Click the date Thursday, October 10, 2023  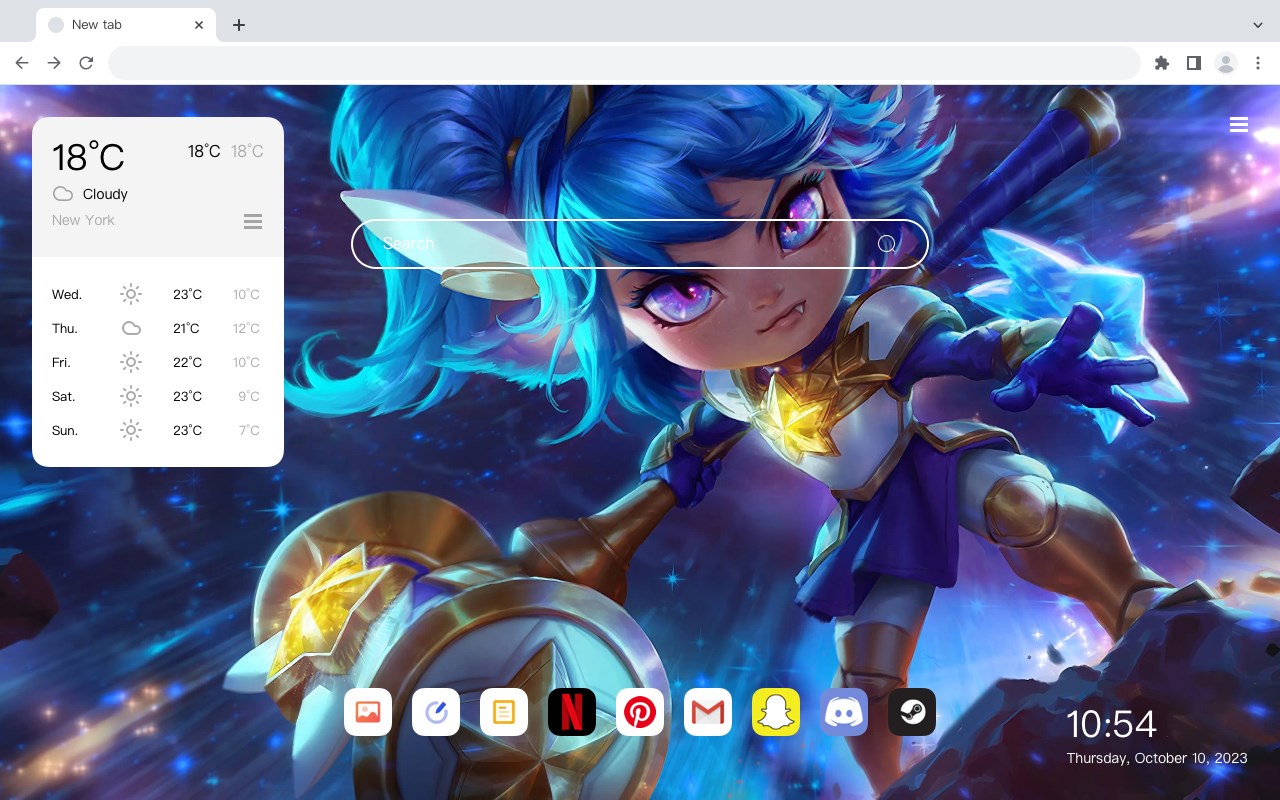click(x=1157, y=758)
